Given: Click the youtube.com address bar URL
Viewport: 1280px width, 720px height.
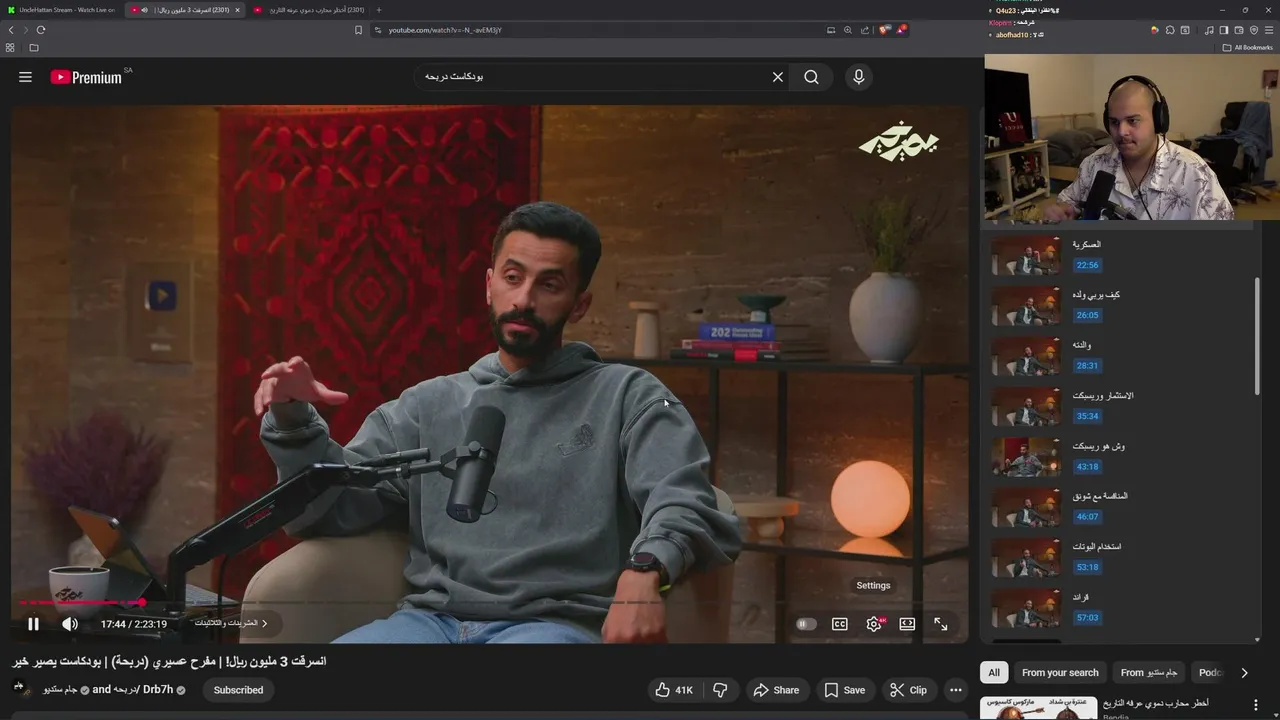Looking at the screenshot, I should [445, 30].
